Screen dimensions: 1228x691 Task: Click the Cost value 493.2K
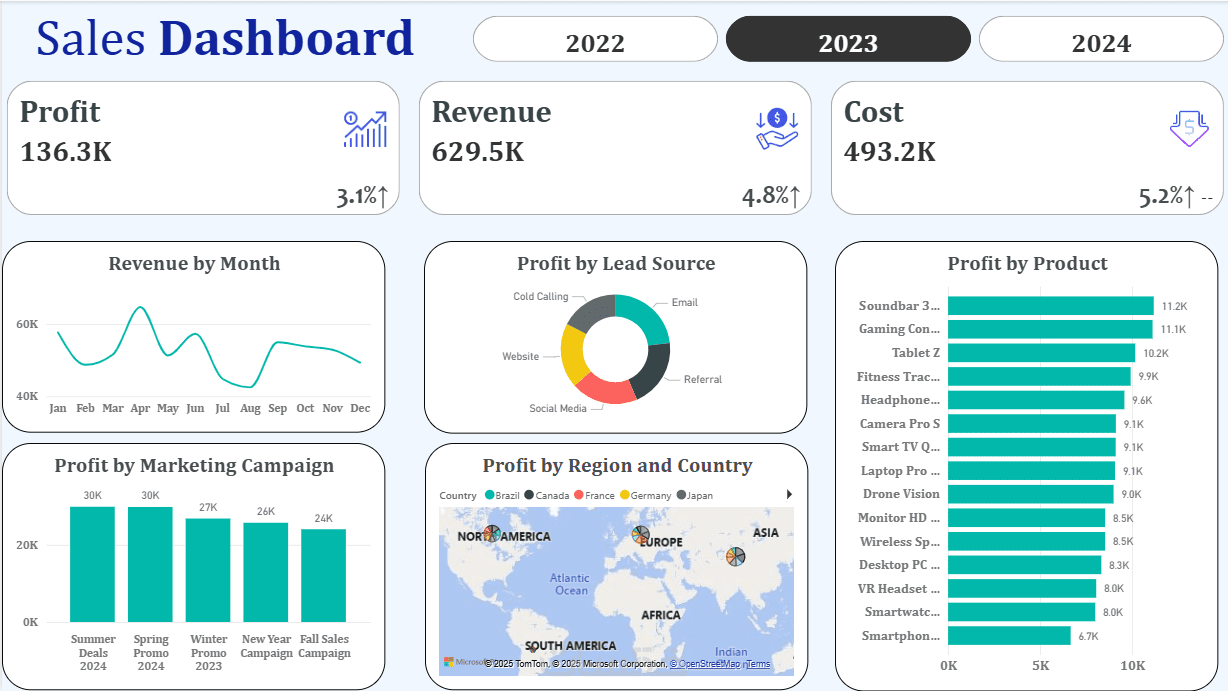coord(890,152)
